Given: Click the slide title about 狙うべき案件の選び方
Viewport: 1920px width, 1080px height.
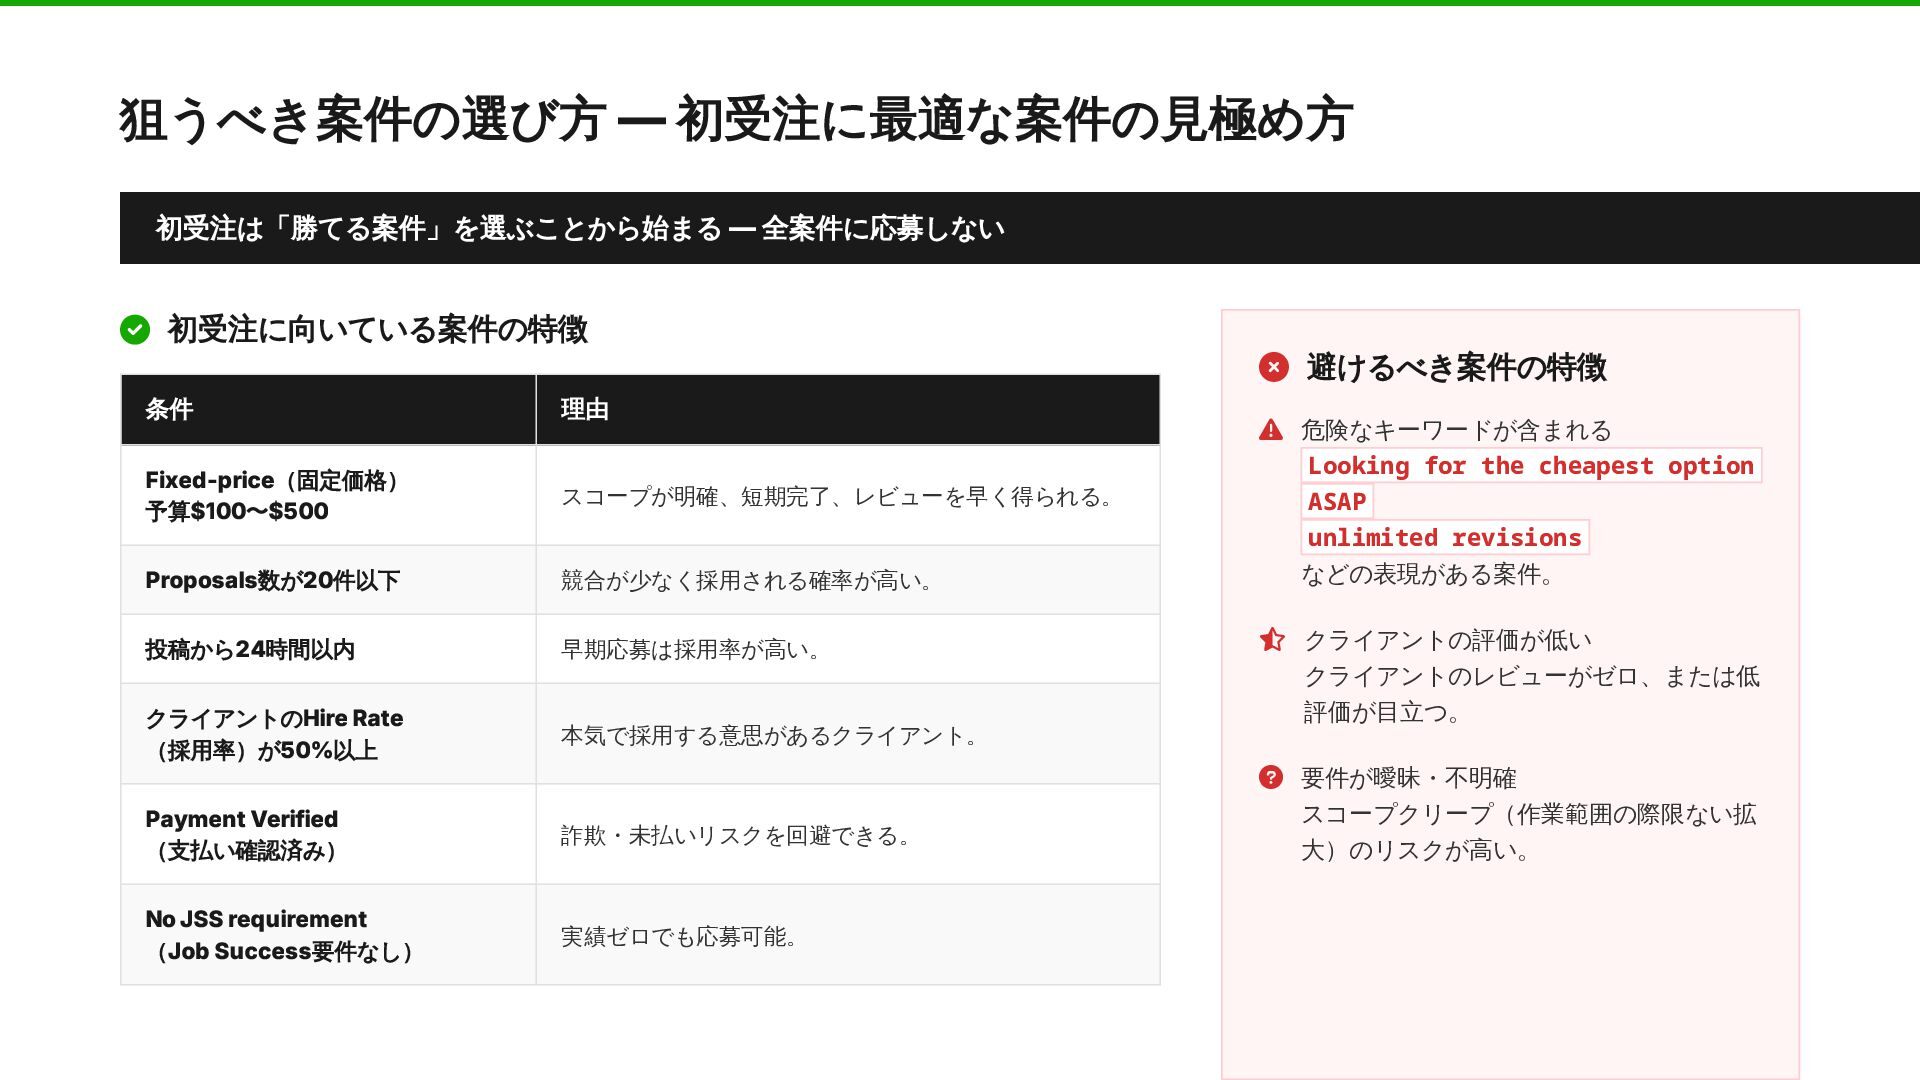Looking at the screenshot, I should 736,120.
